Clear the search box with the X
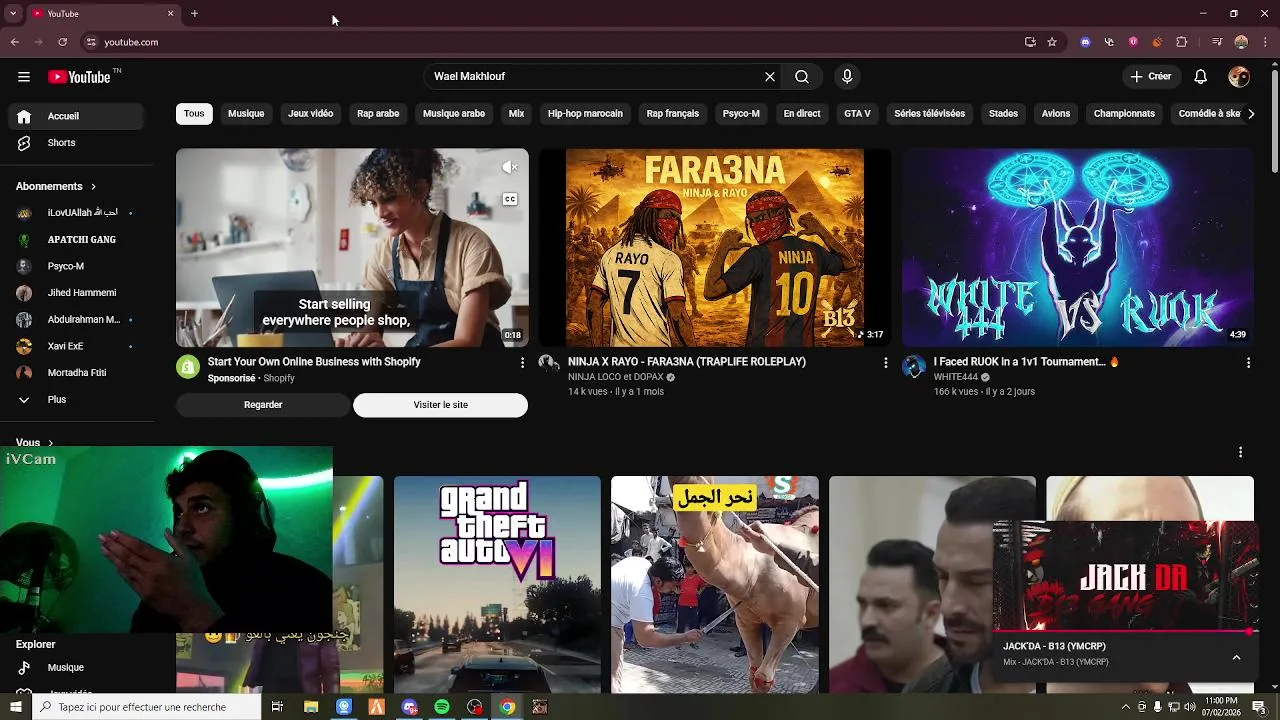Screen dimensions: 1280x720 [770, 77]
